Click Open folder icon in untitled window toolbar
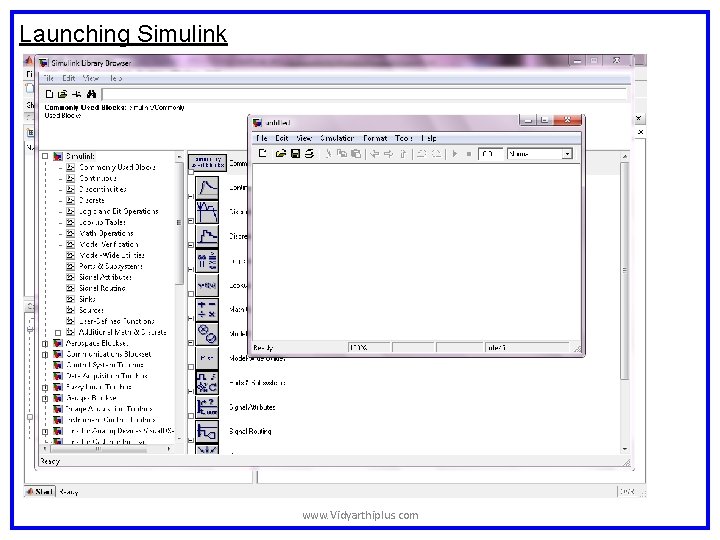The width and height of the screenshot is (720, 540). pyautogui.click(x=281, y=153)
